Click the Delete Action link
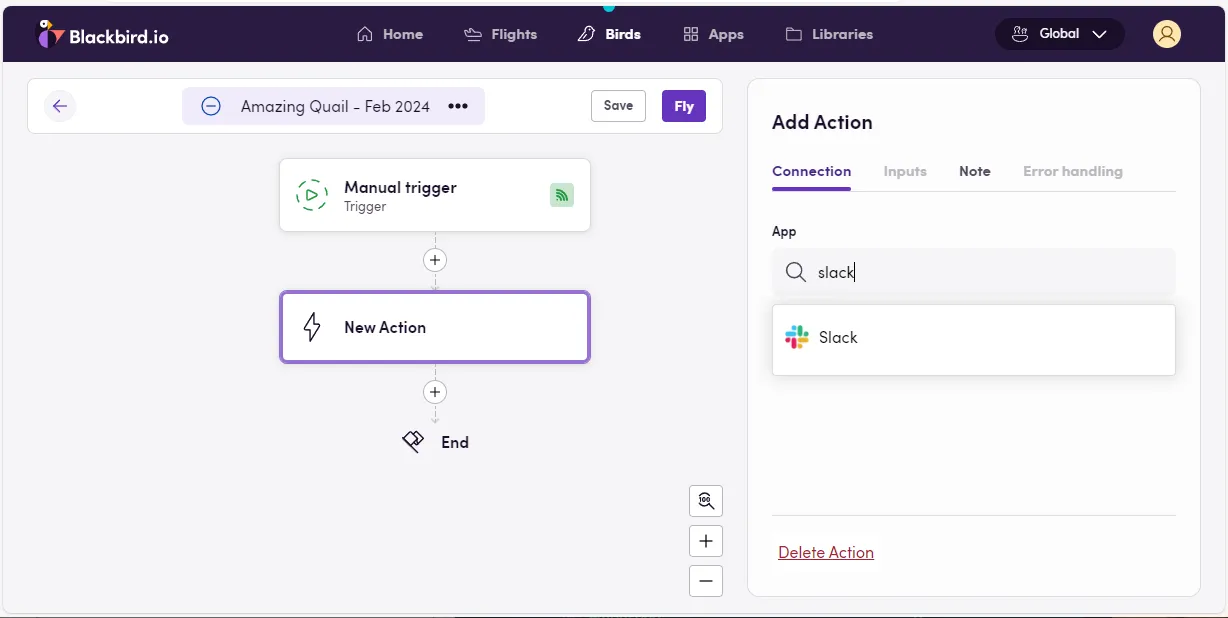Screen dimensions: 1228x618 [x=826, y=552]
